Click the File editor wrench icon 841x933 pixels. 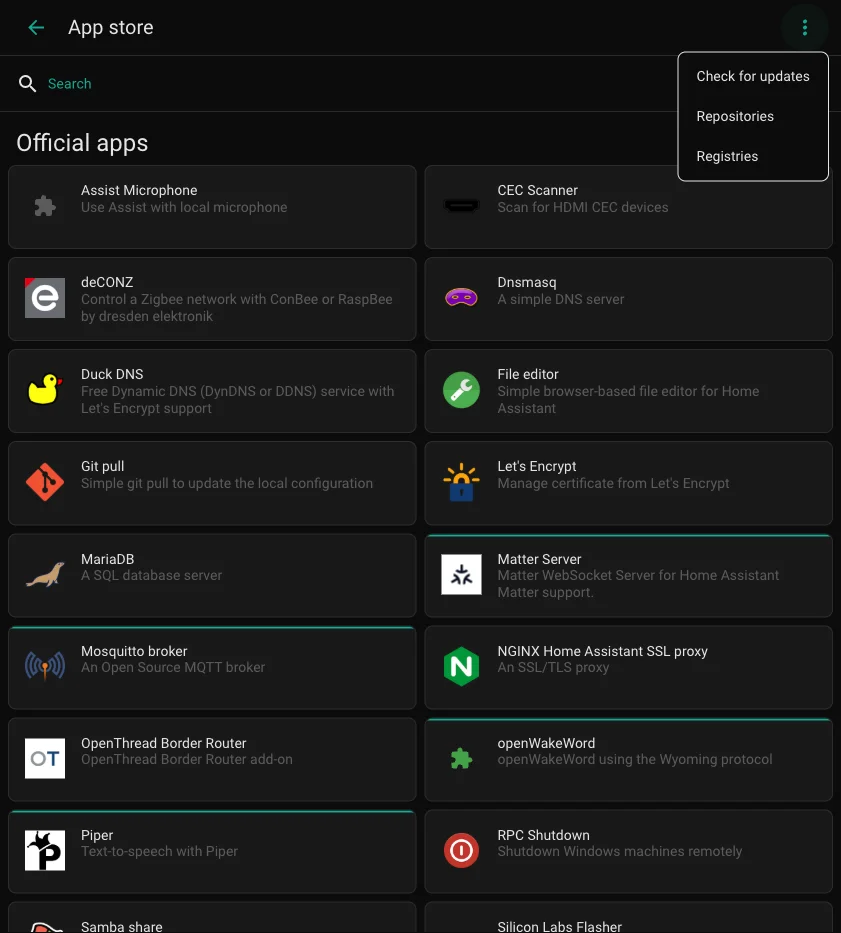460,390
